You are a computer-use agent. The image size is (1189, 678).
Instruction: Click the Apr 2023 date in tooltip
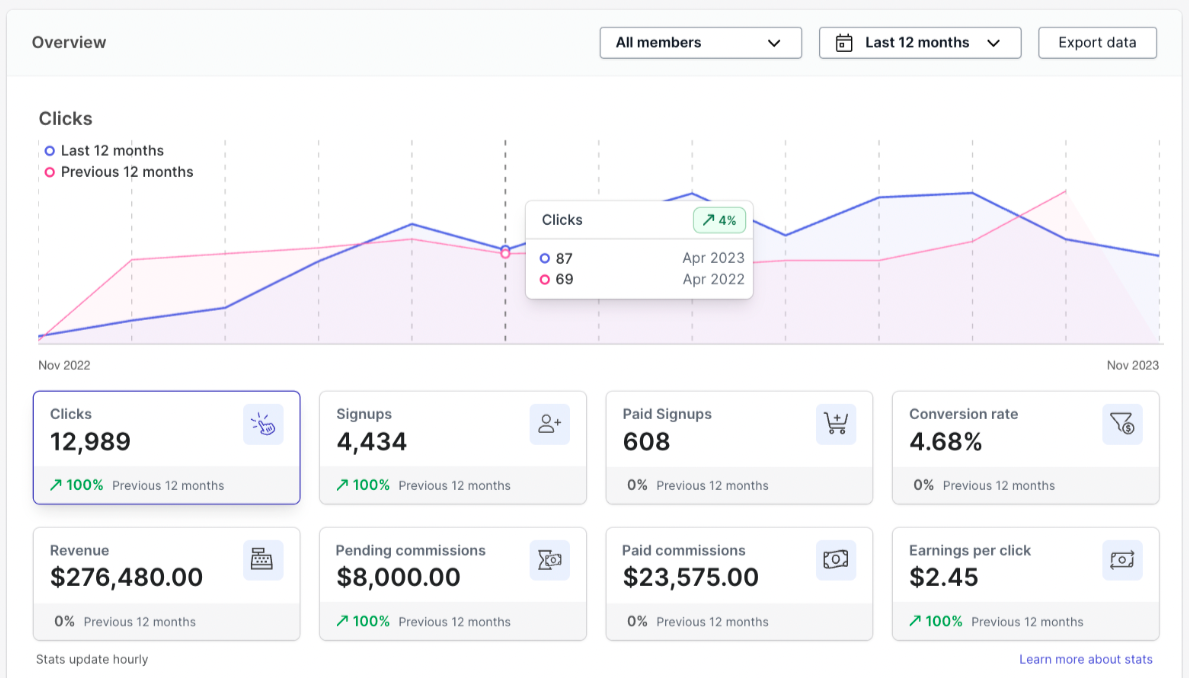714,258
